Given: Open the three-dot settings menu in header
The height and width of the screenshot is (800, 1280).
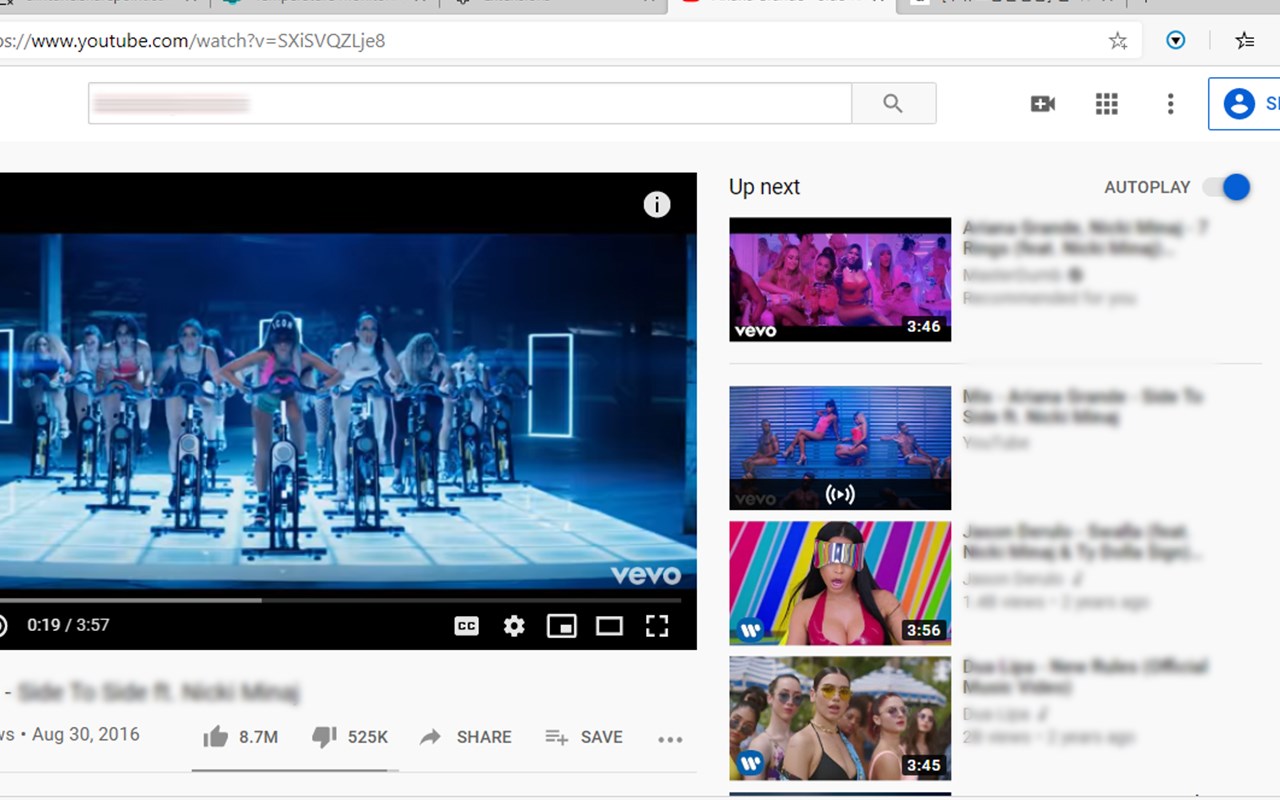Looking at the screenshot, I should tap(1170, 104).
